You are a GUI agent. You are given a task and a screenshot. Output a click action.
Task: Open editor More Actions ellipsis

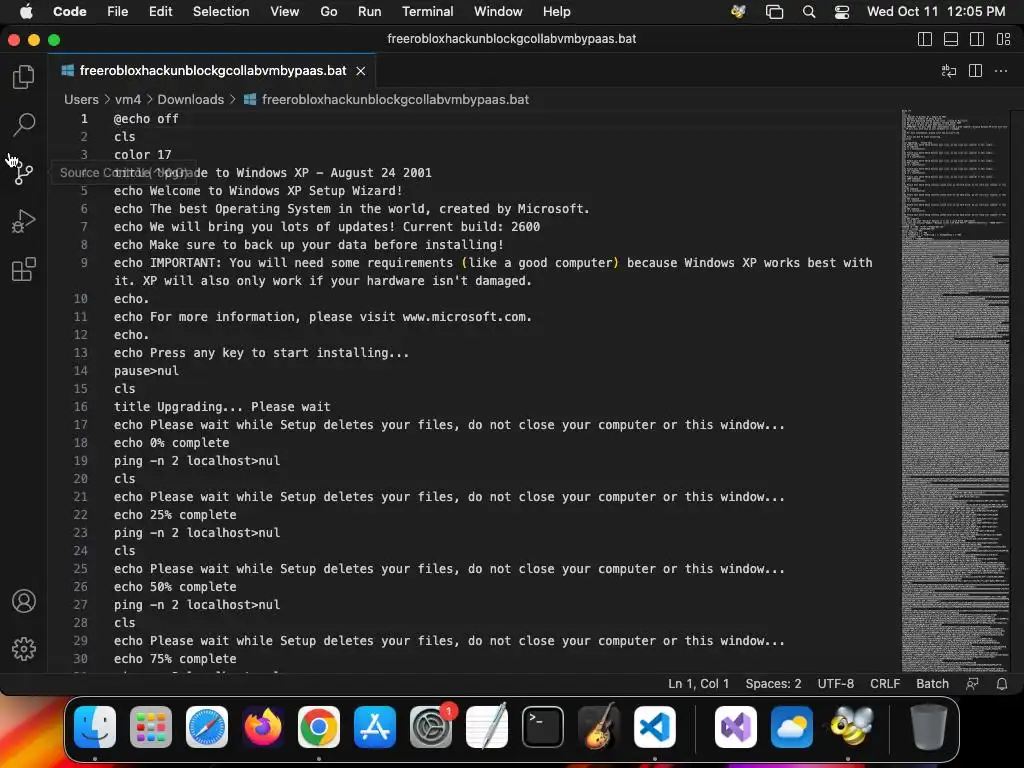pos(1000,71)
